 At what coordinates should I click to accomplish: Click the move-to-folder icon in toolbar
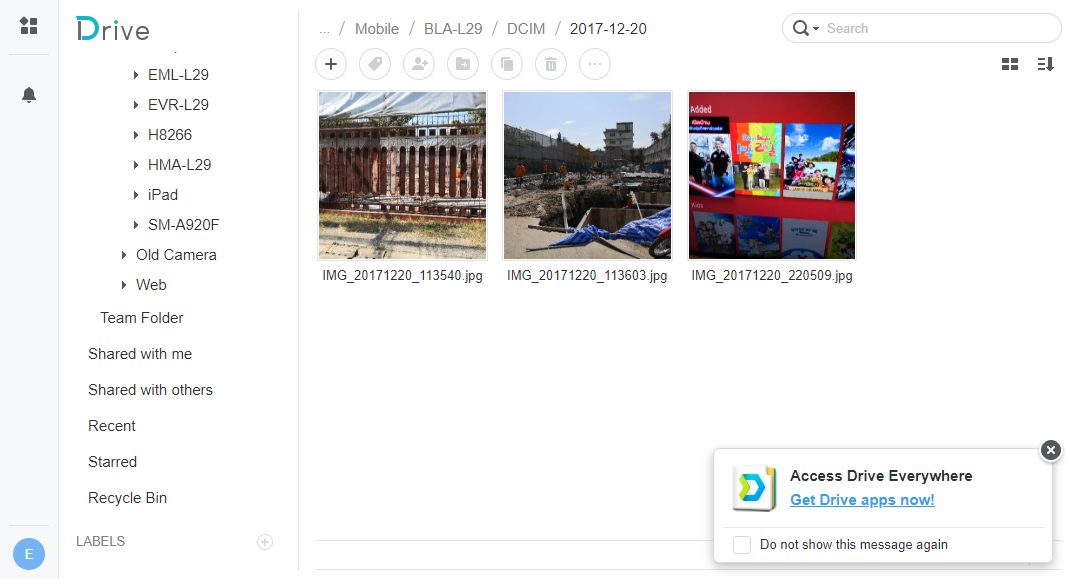click(x=463, y=64)
